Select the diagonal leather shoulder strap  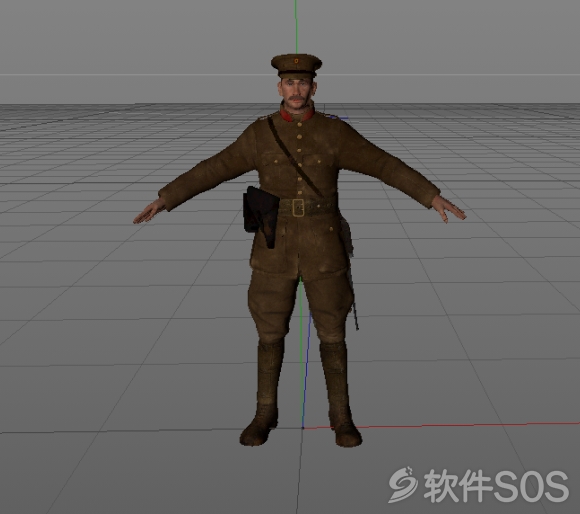coord(294,156)
